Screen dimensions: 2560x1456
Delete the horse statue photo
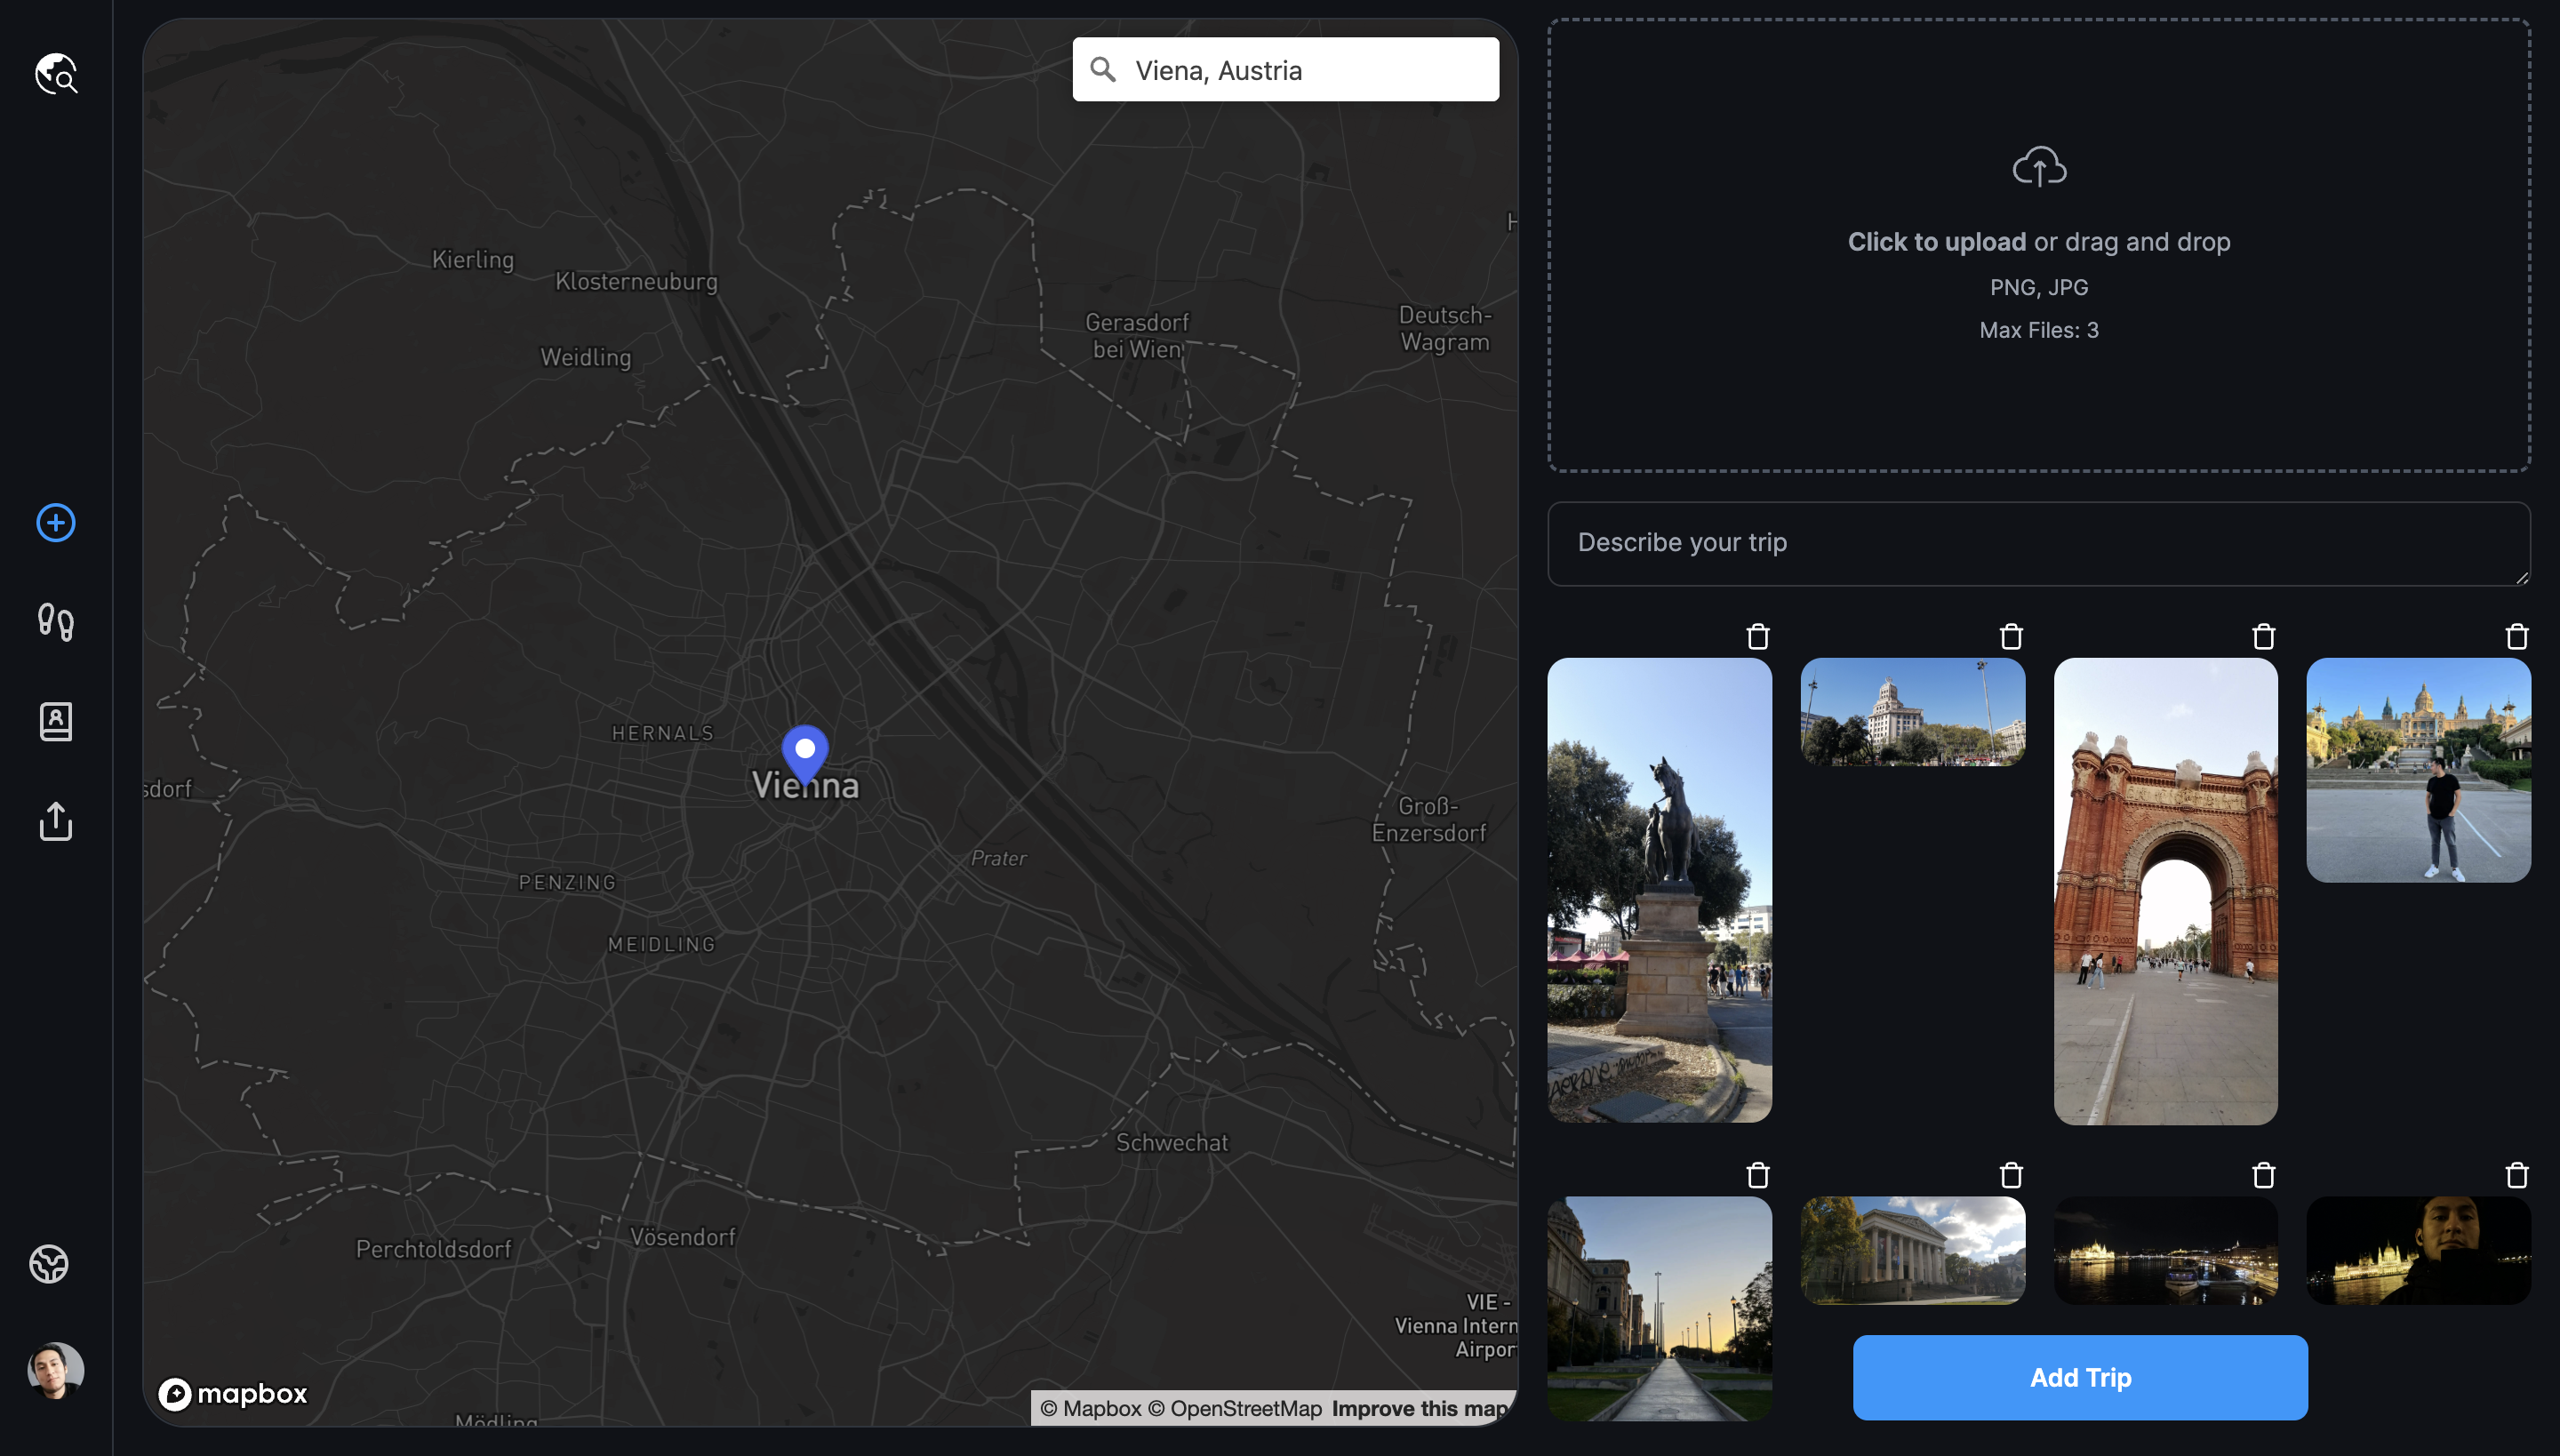coord(1758,637)
